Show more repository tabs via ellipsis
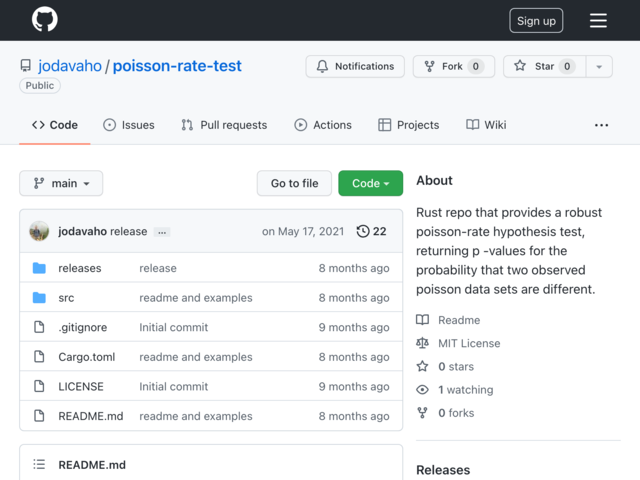 [x=601, y=125]
